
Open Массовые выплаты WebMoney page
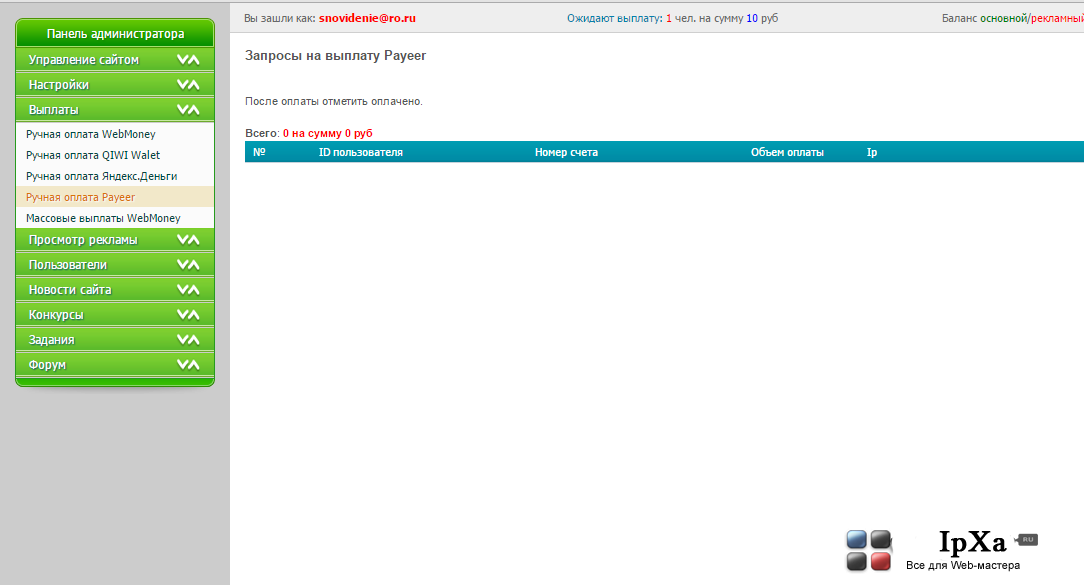click(x=103, y=218)
